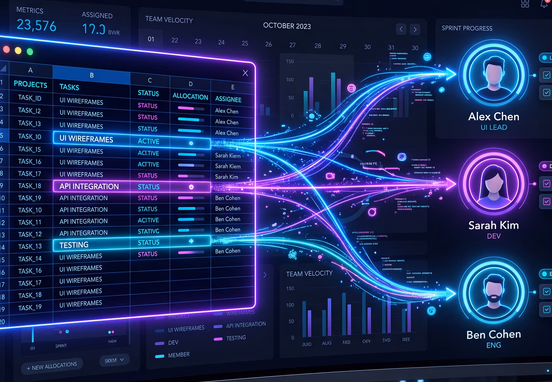552x382 pixels.
Task: Click the ALLOCATION header cell
Action: click(x=190, y=96)
